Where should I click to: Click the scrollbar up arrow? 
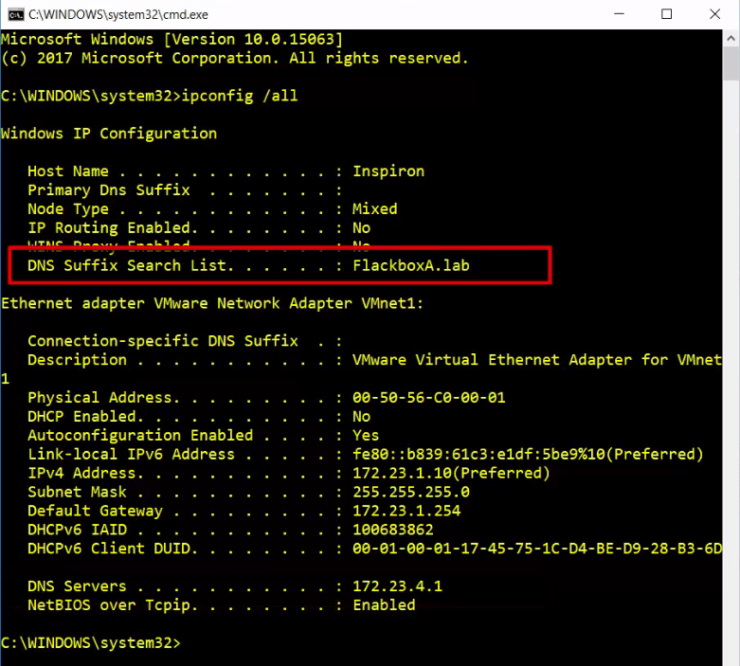731,38
